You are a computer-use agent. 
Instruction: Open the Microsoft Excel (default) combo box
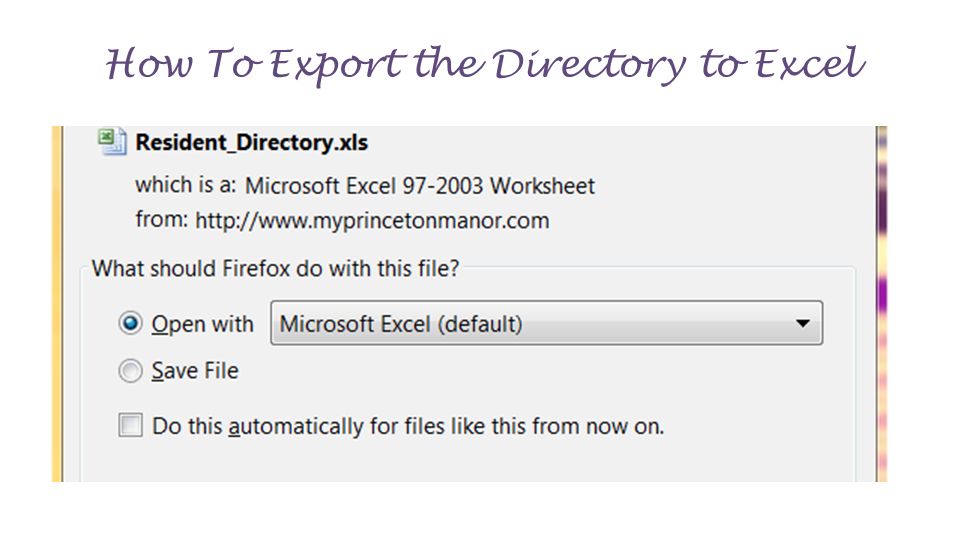pos(547,323)
